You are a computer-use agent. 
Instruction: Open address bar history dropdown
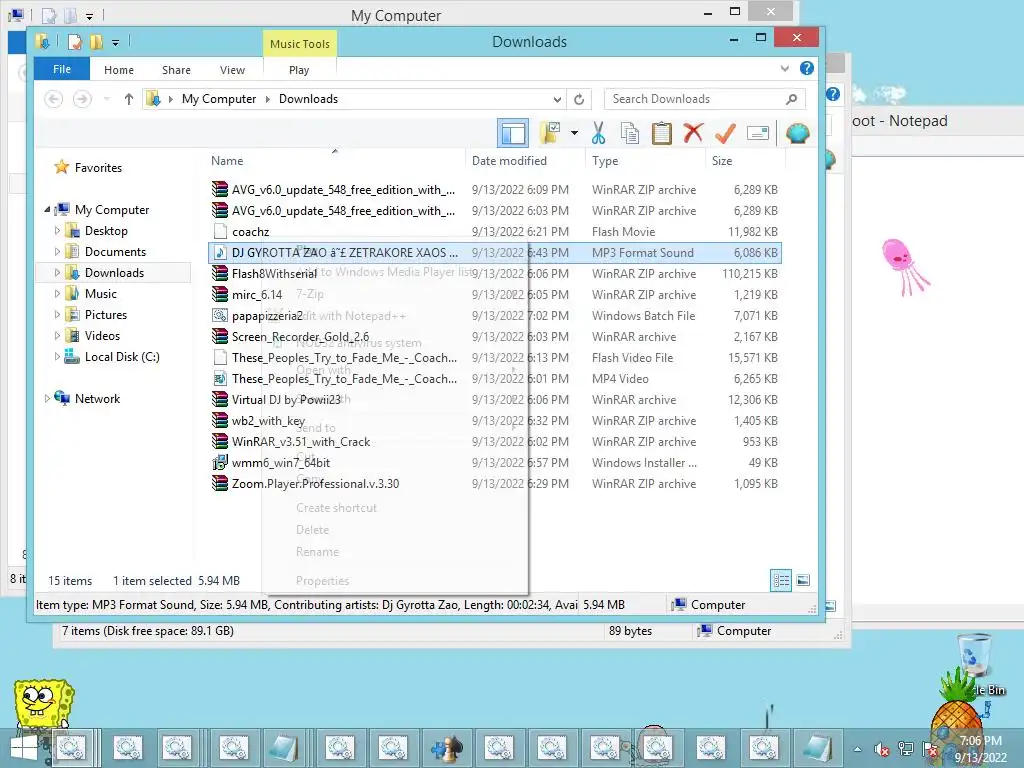[x=557, y=99]
